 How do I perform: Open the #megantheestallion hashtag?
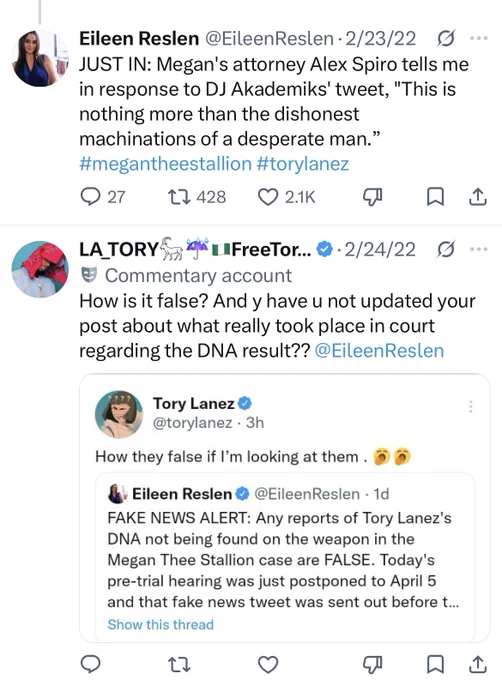click(165, 164)
